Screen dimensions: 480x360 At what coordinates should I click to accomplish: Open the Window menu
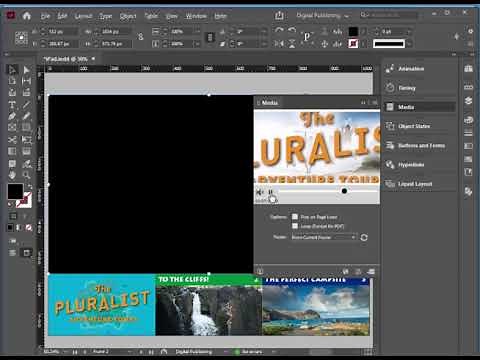[x=196, y=16]
